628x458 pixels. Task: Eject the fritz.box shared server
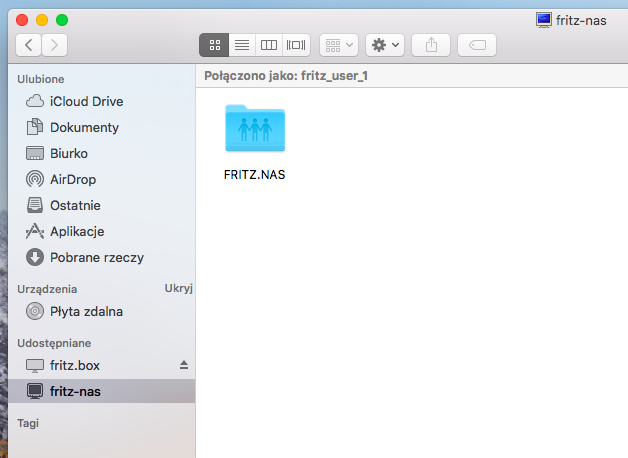[x=183, y=364]
